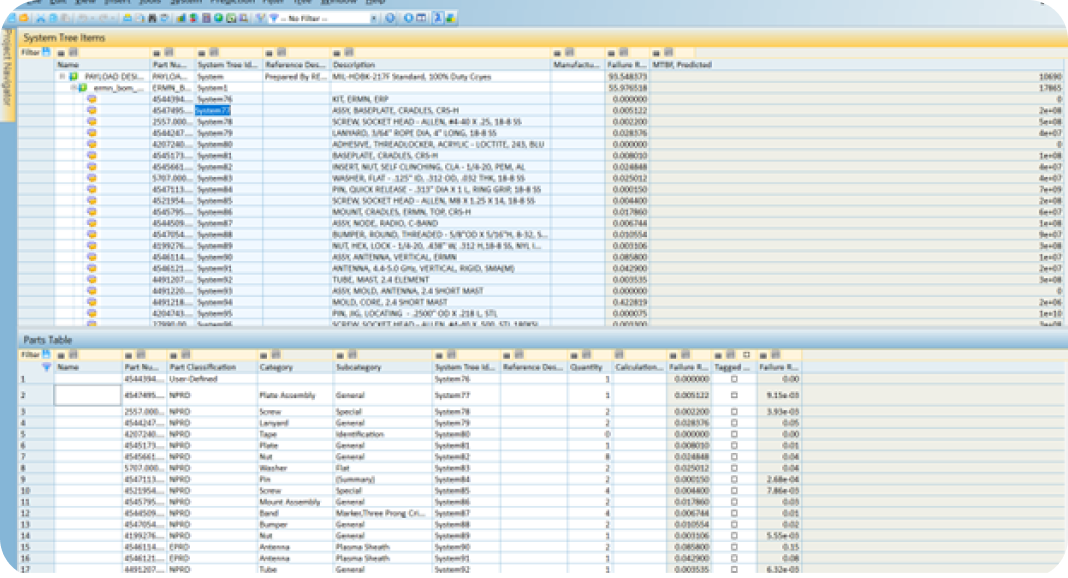Open the Calculator icon on the toolbar
This screenshot has height=578, width=1068.
[206, 18]
